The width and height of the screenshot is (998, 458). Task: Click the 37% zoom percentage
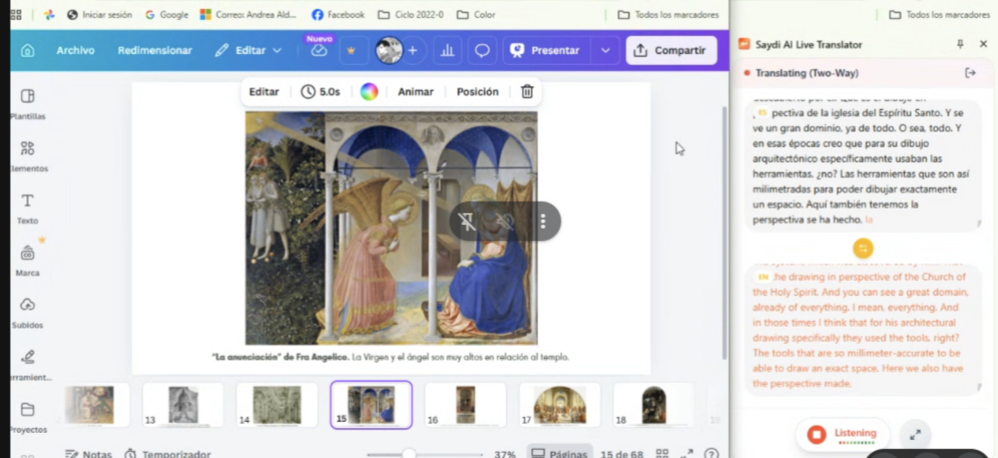point(505,454)
